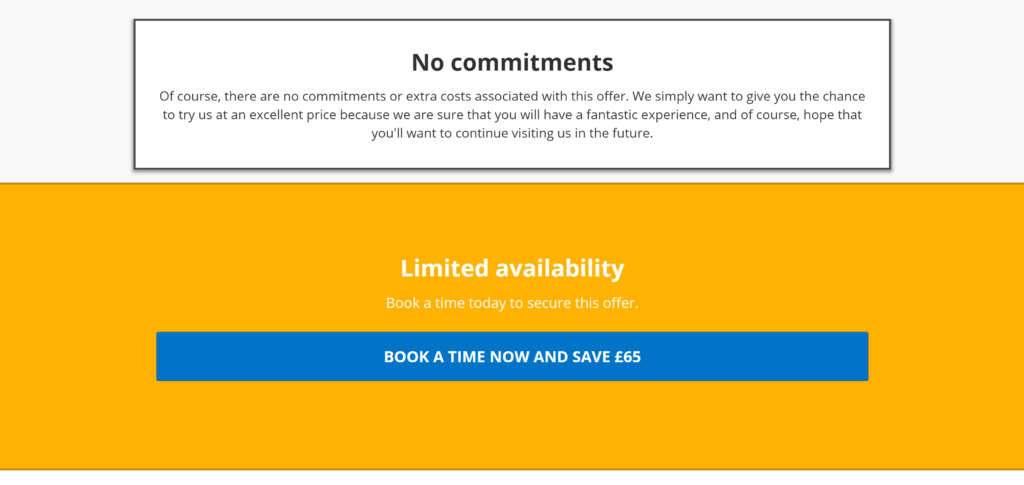This screenshot has width=1024, height=485.
Task: Click the Limited availability heading
Action: pyautogui.click(x=512, y=268)
